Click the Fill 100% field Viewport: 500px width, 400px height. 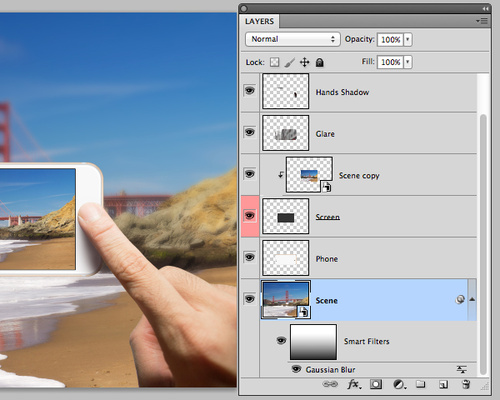[390, 62]
